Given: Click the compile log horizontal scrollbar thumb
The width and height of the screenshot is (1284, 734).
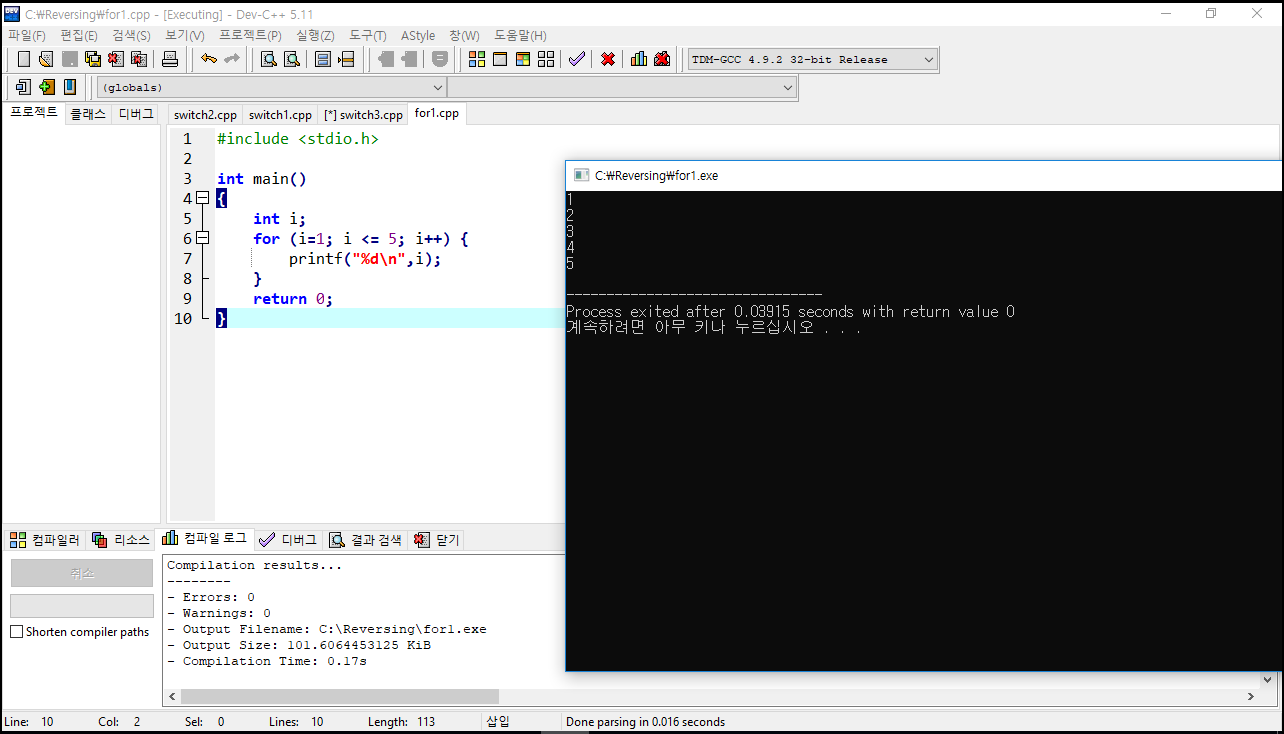Looking at the screenshot, I should [x=340, y=696].
